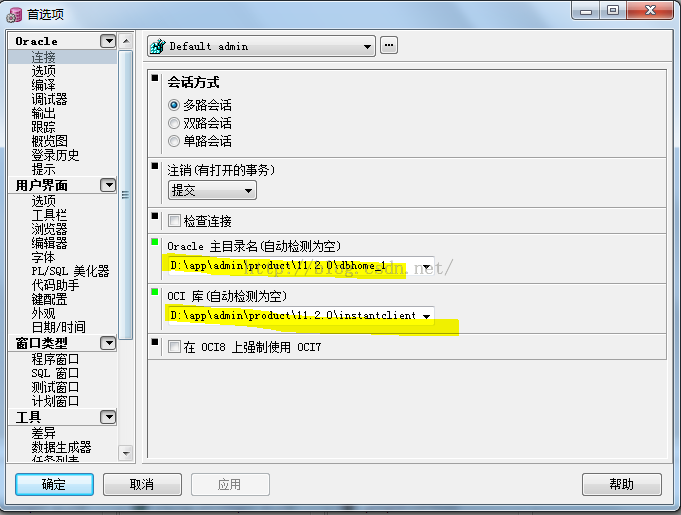Open the Oracle home path dropdown arrow
This screenshot has height=515, width=681.
tap(426, 267)
